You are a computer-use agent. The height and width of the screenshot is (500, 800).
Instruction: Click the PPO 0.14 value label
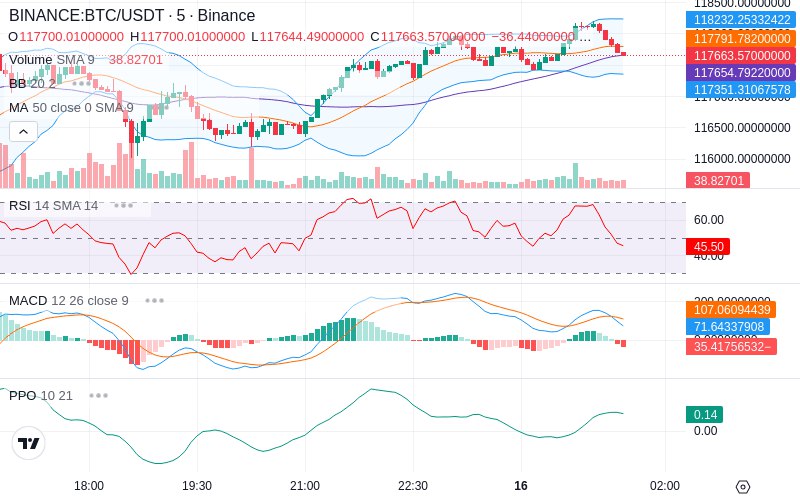[705, 414]
